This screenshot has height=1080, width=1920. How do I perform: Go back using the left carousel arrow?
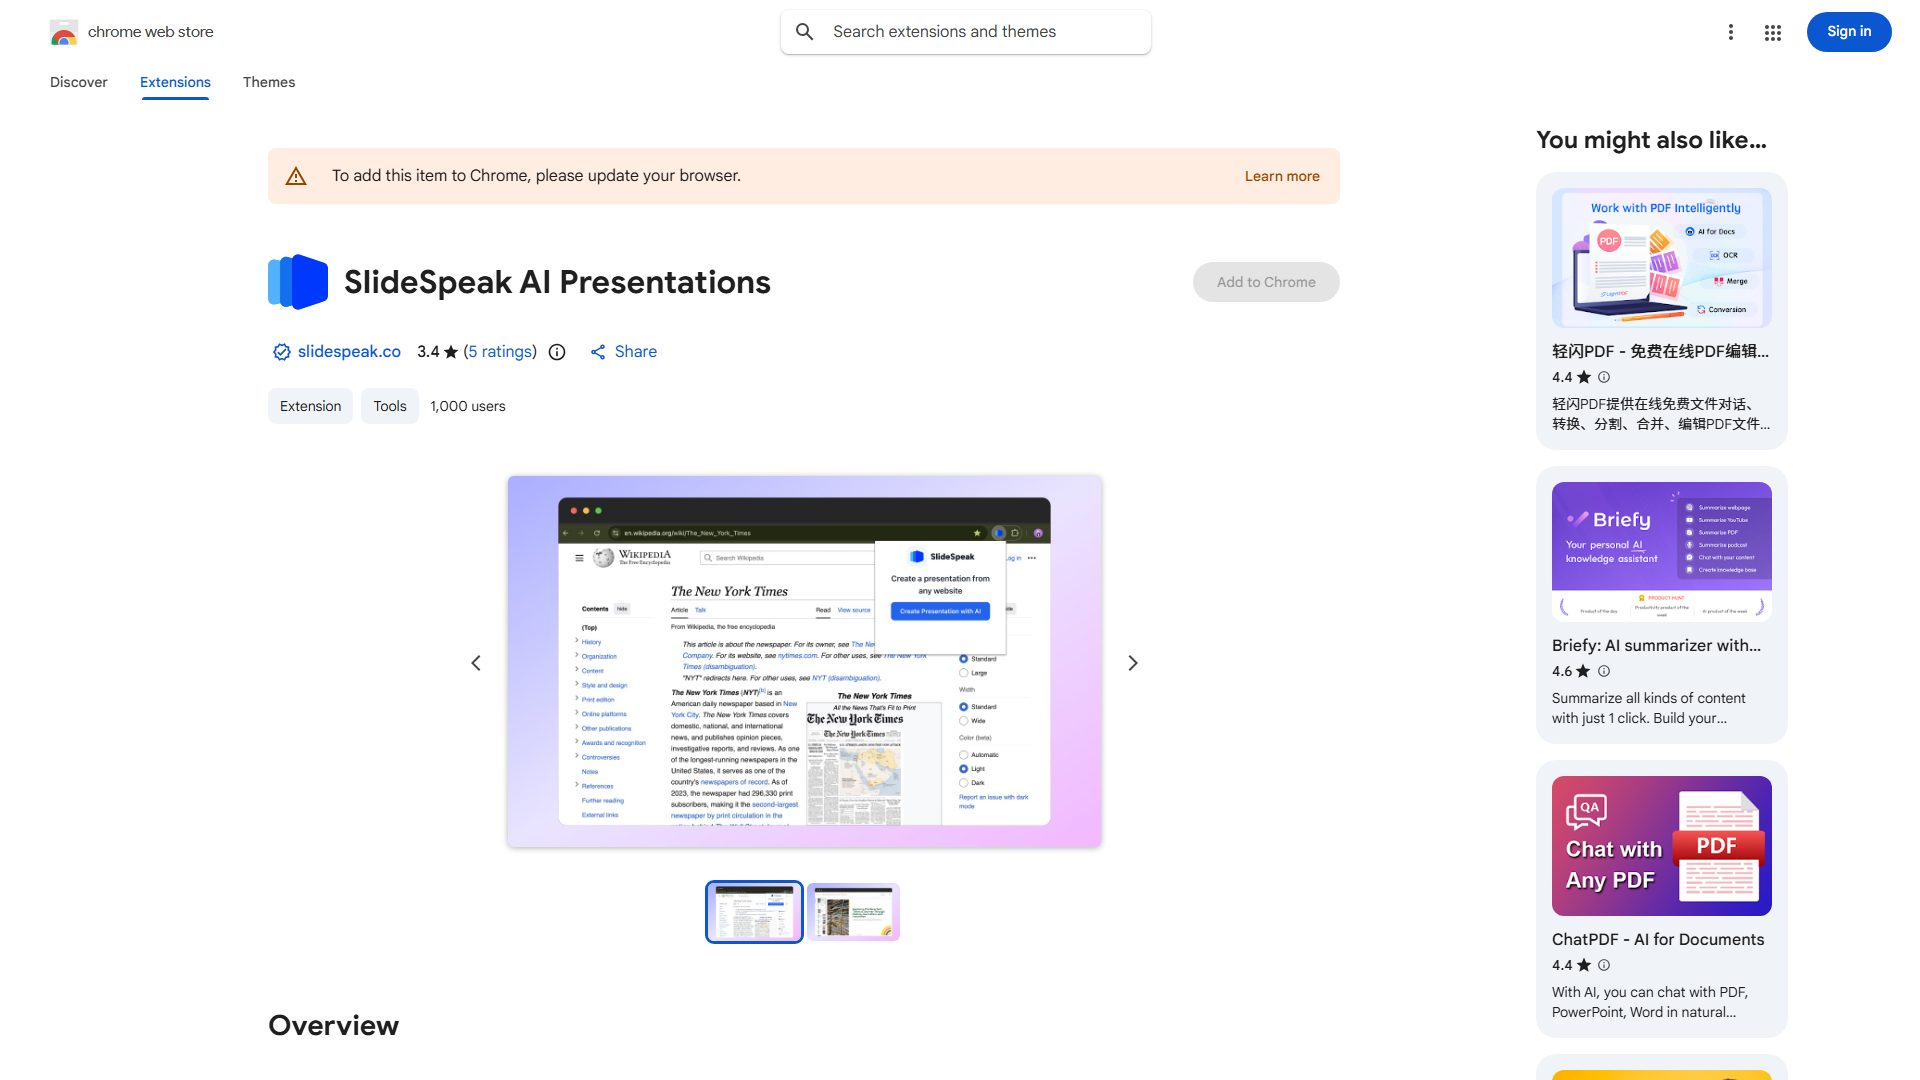pyautogui.click(x=476, y=662)
